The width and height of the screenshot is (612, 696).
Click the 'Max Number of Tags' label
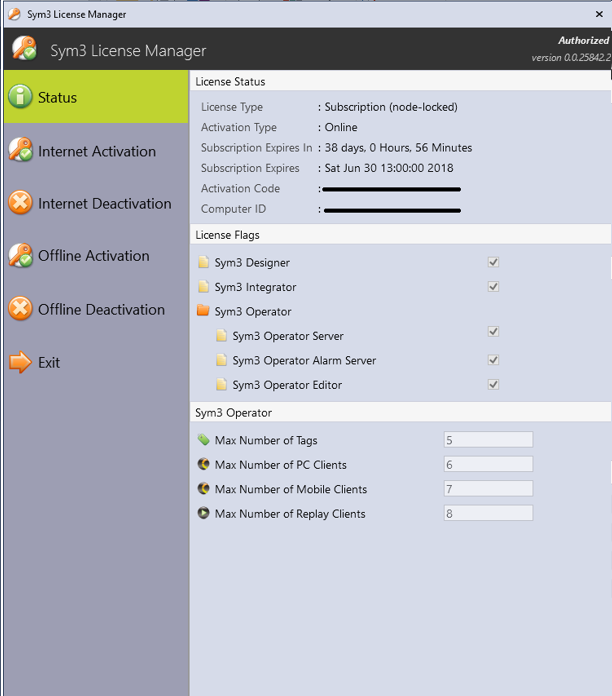(266, 440)
